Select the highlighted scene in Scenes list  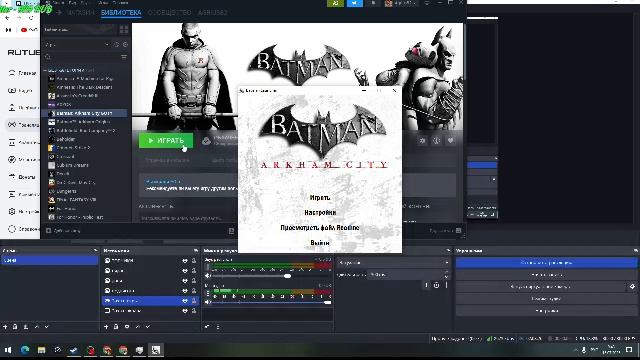point(49,260)
